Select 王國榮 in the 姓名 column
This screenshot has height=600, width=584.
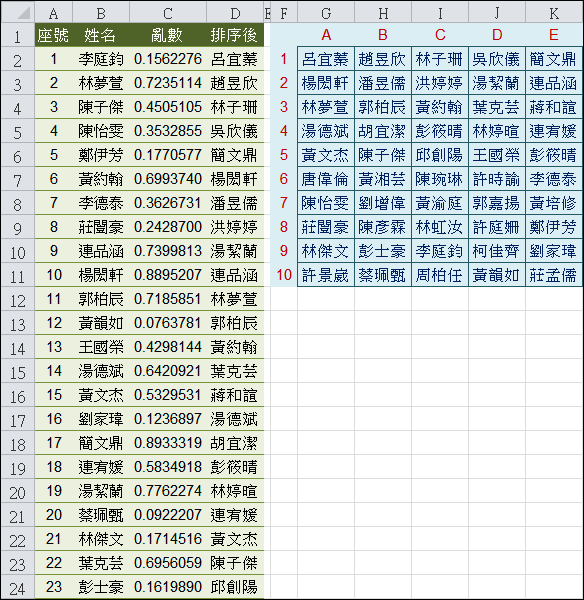tap(101, 347)
